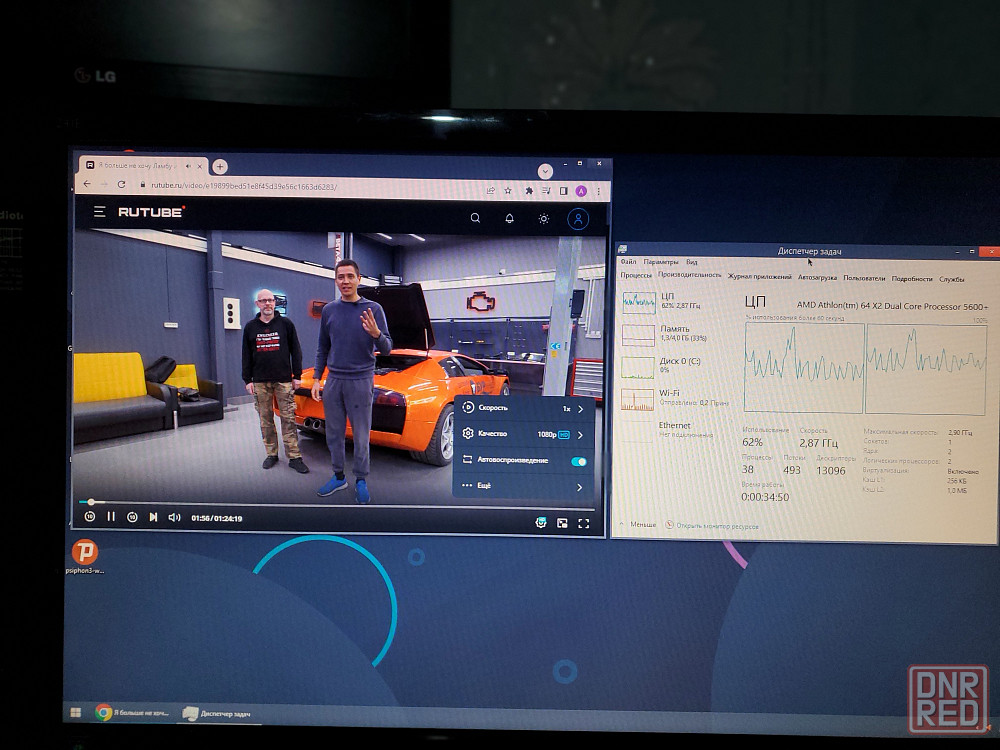Select Диск 0 (C:) performance item
The width and height of the screenshot is (1000, 750).
[676, 365]
